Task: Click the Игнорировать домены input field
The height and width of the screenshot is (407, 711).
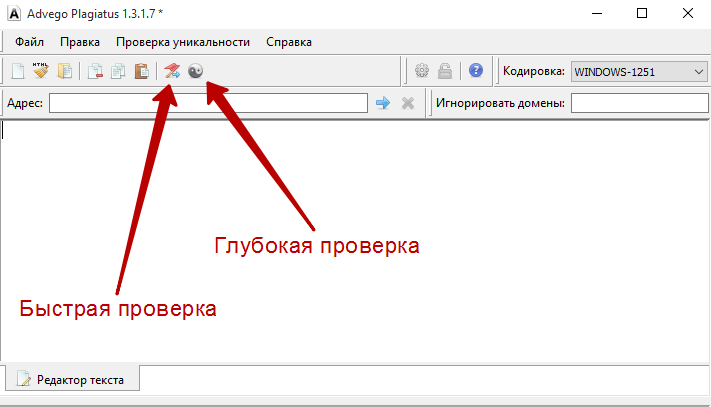Action: tap(640, 103)
